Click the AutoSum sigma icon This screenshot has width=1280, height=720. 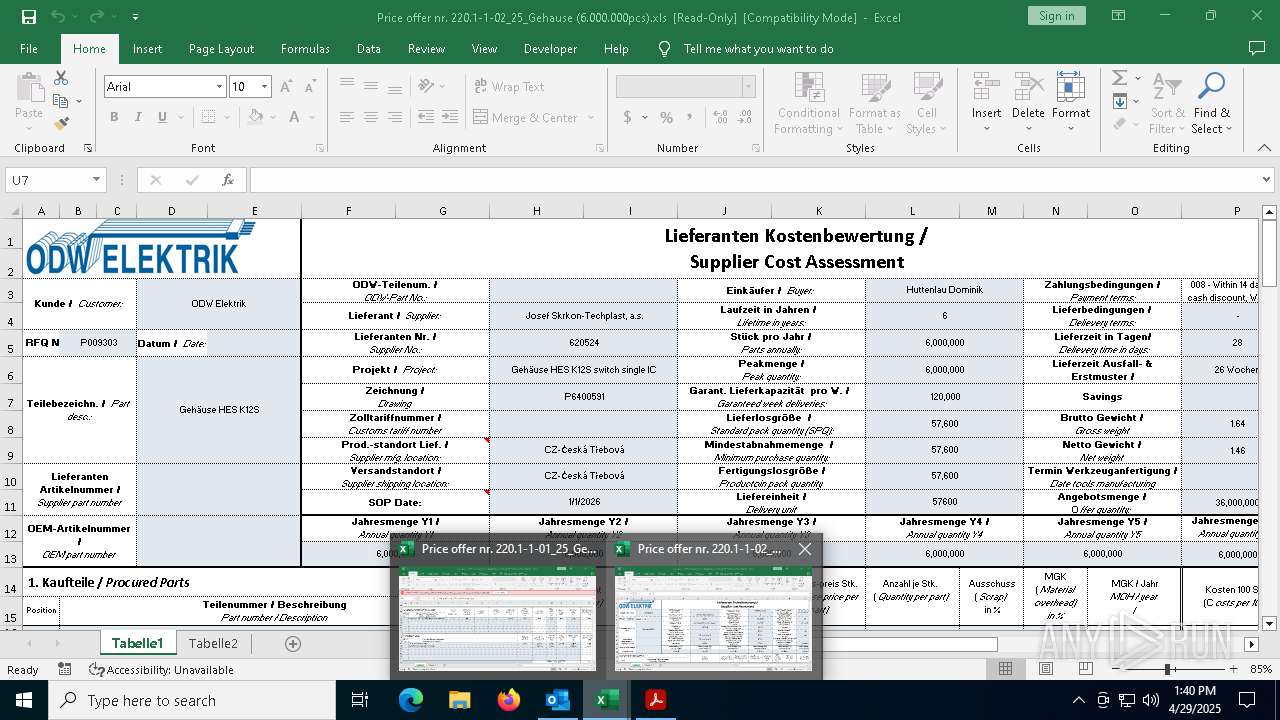point(1118,78)
